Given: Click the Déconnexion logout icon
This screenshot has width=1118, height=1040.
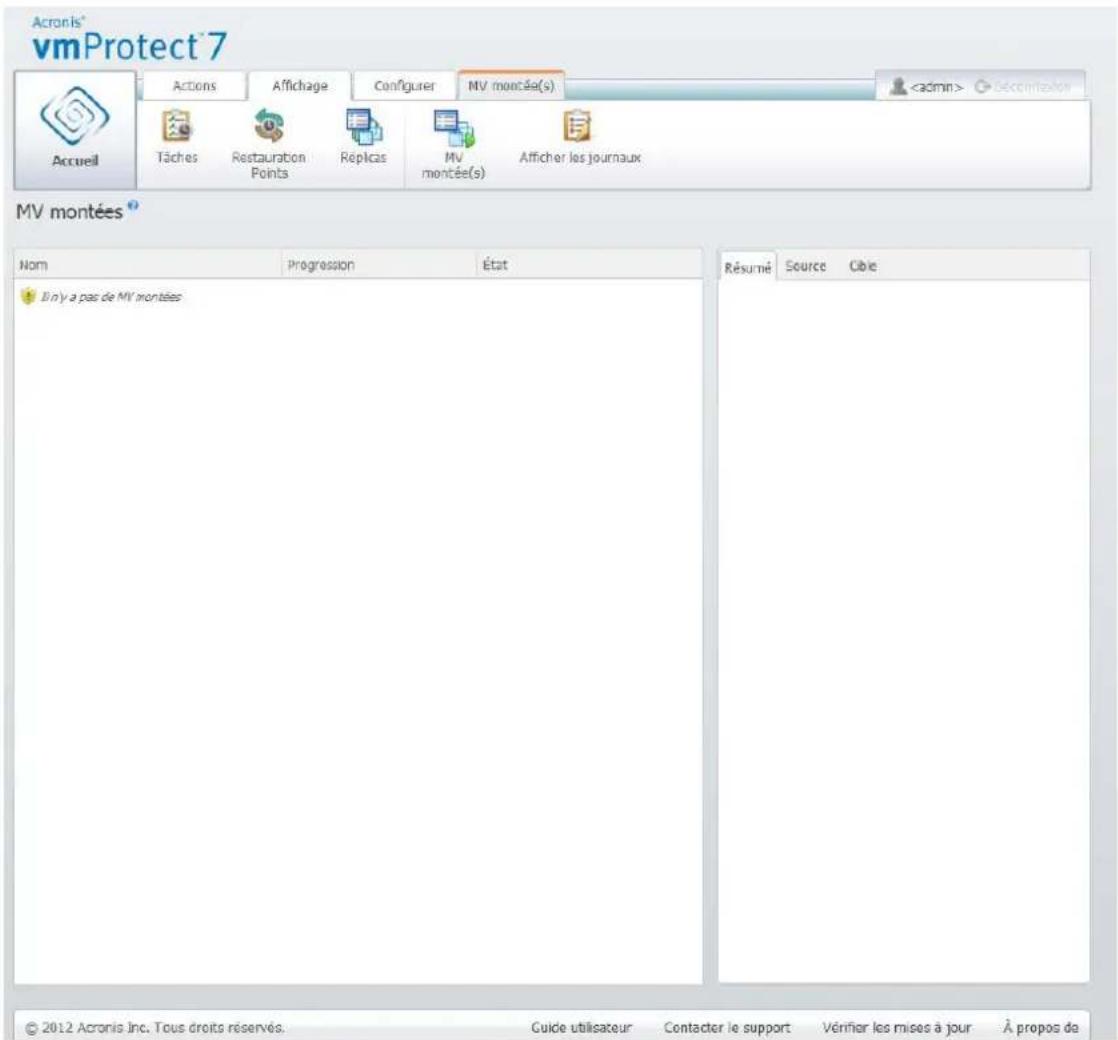Looking at the screenshot, I should click(x=983, y=86).
